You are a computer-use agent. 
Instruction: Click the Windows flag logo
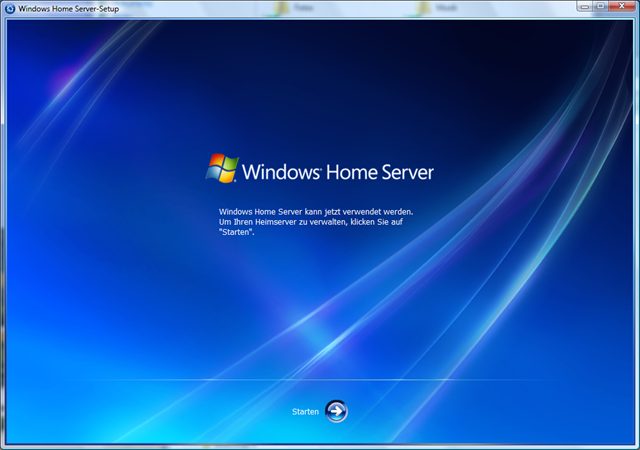[222, 168]
